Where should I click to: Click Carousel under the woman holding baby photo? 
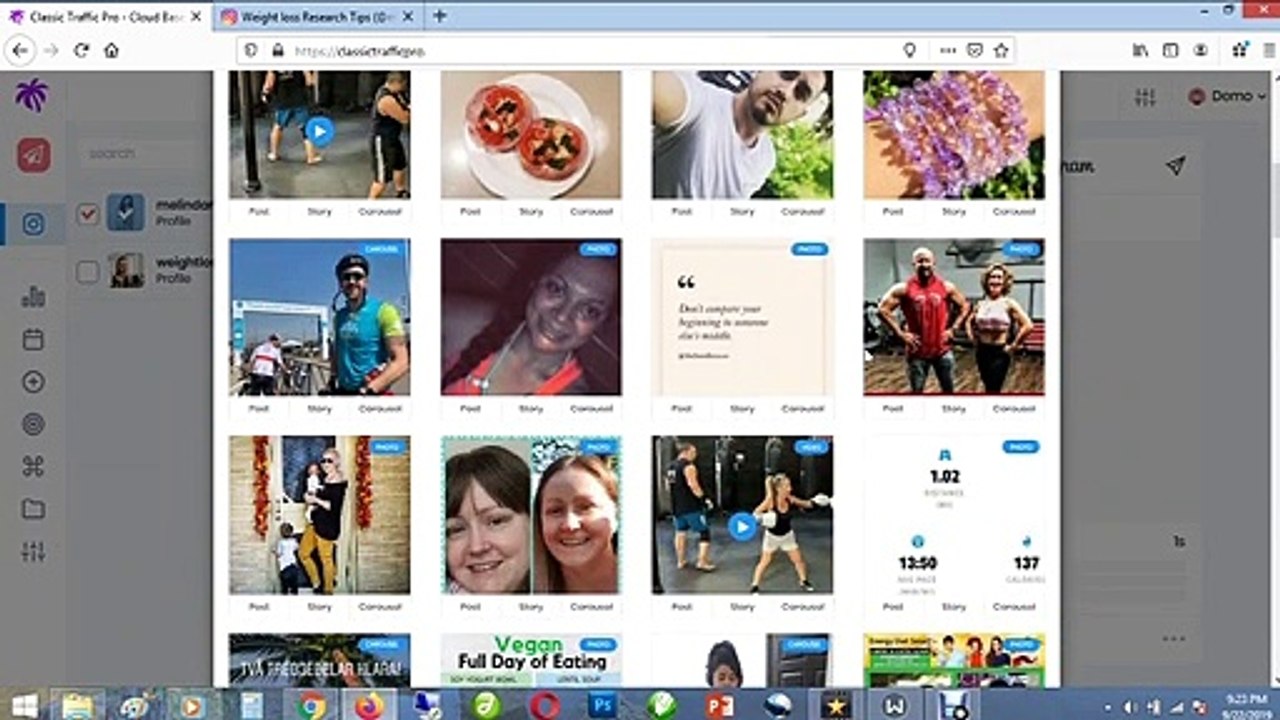(x=380, y=607)
